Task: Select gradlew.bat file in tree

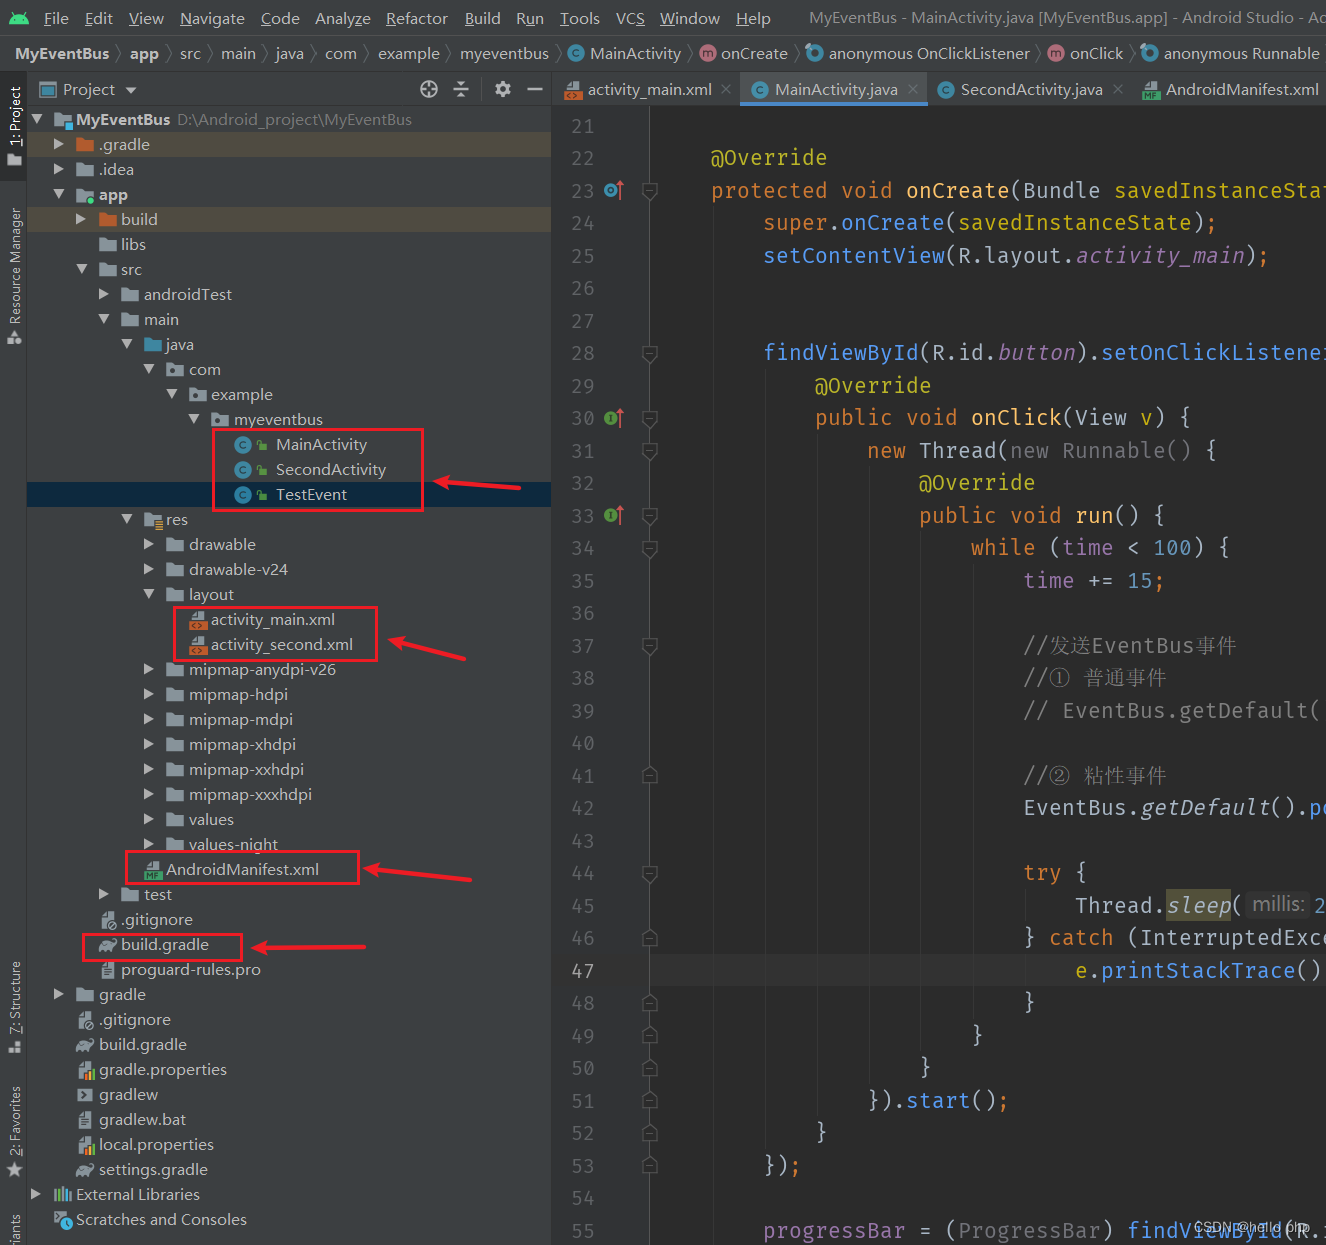Action: click(x=142, y=1119)
